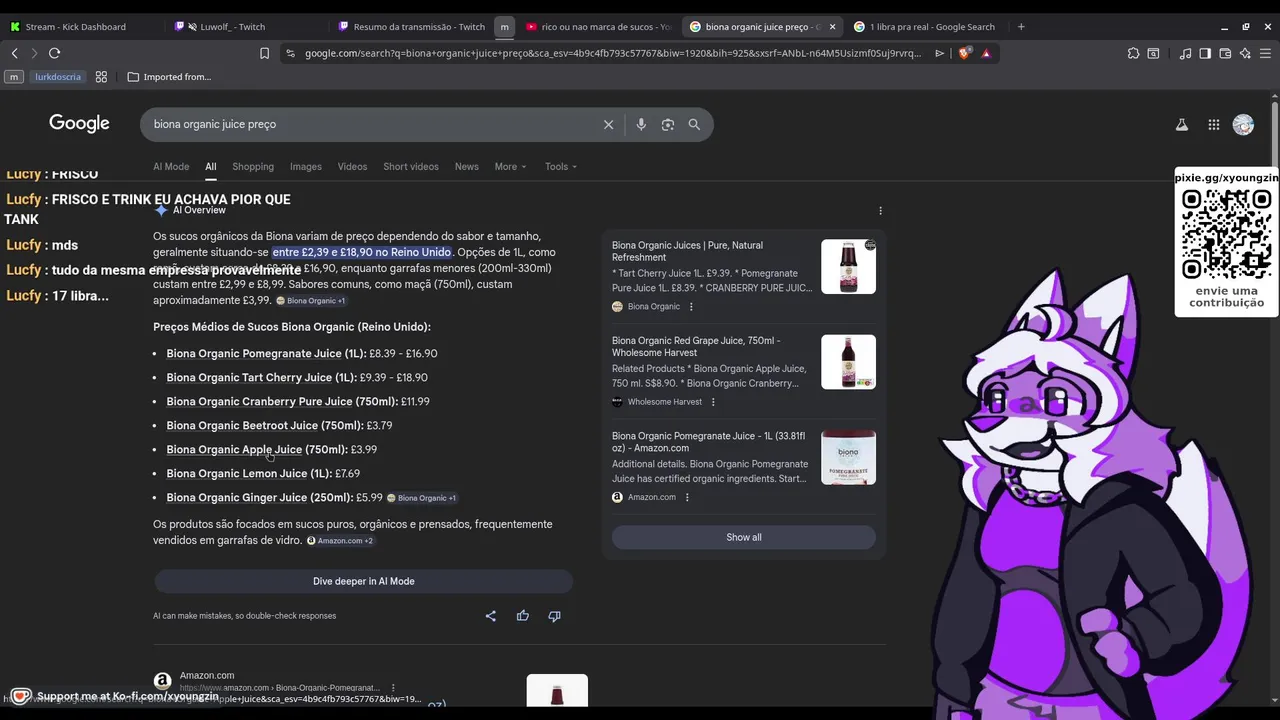Select the News search tab
1280x720 pixels.
coord(467,167)
